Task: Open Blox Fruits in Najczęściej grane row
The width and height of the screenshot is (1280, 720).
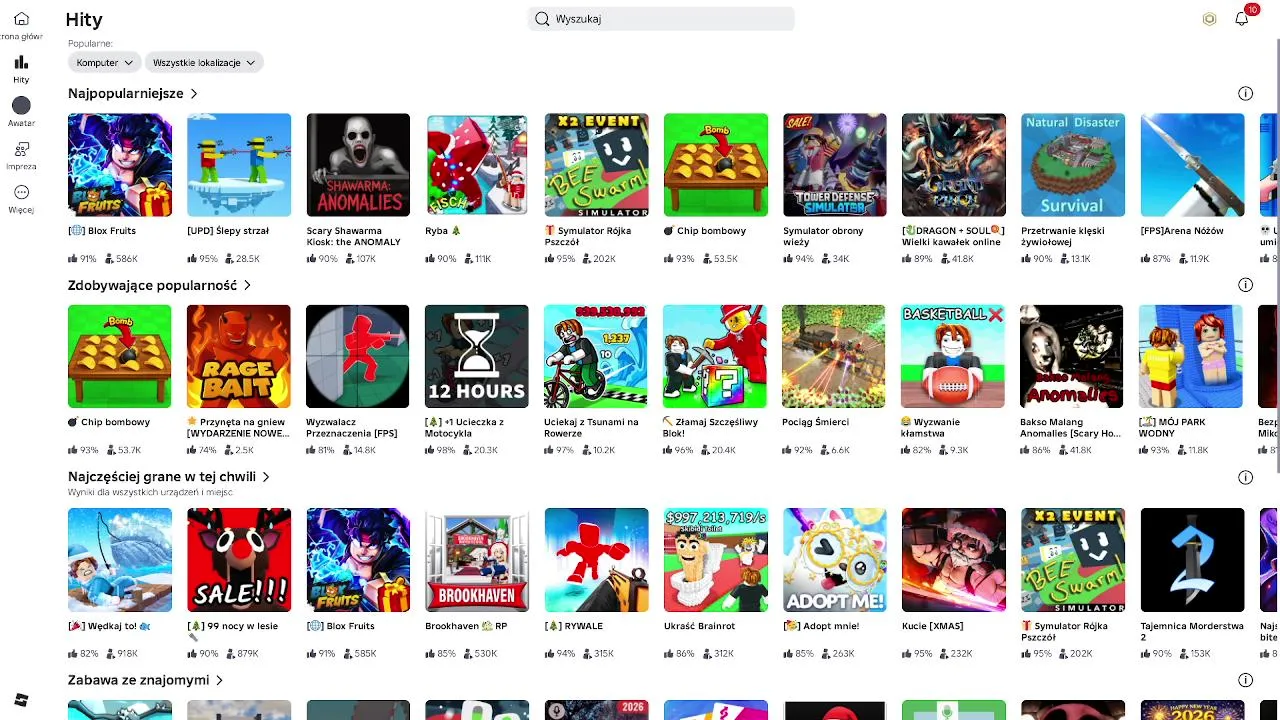Action: 358,560
